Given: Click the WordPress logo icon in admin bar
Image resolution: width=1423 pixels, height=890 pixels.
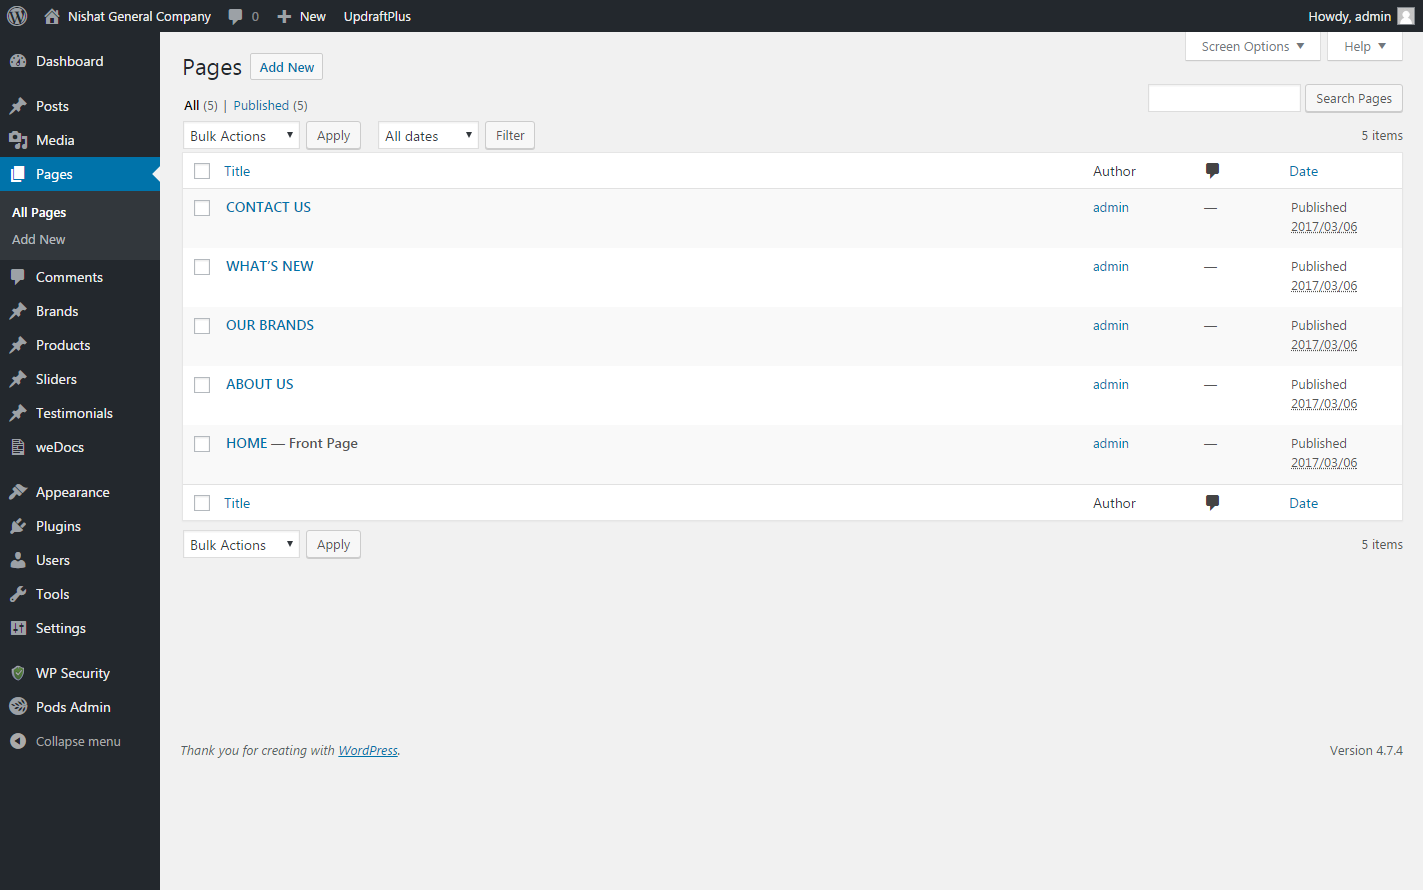Looking at the screenshot, I should (17, 16).
